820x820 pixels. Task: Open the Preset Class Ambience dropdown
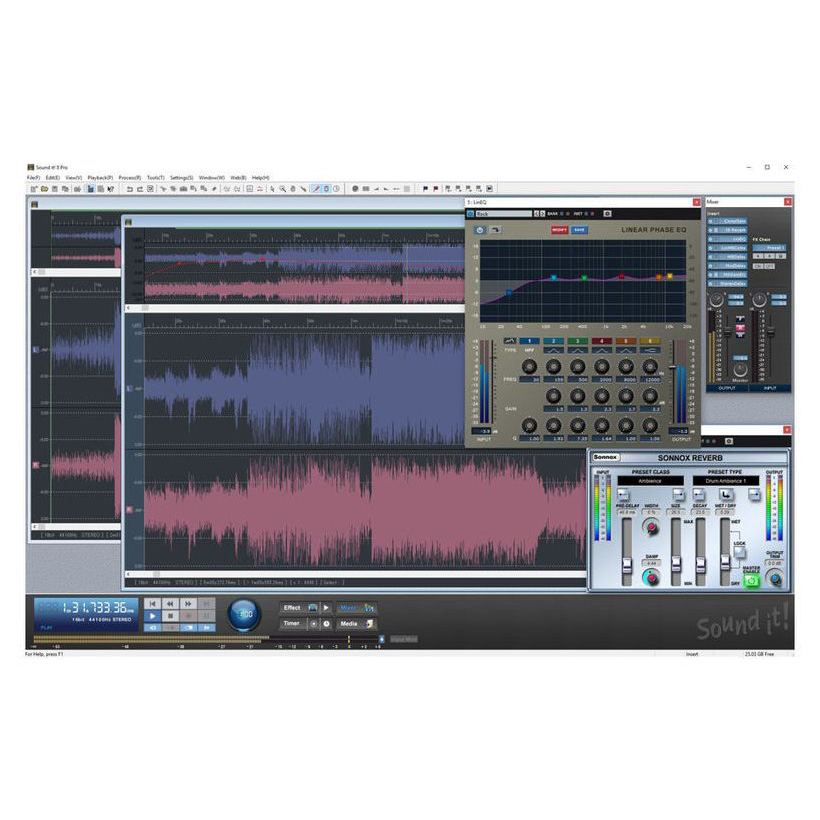click(x=650, y=481)
